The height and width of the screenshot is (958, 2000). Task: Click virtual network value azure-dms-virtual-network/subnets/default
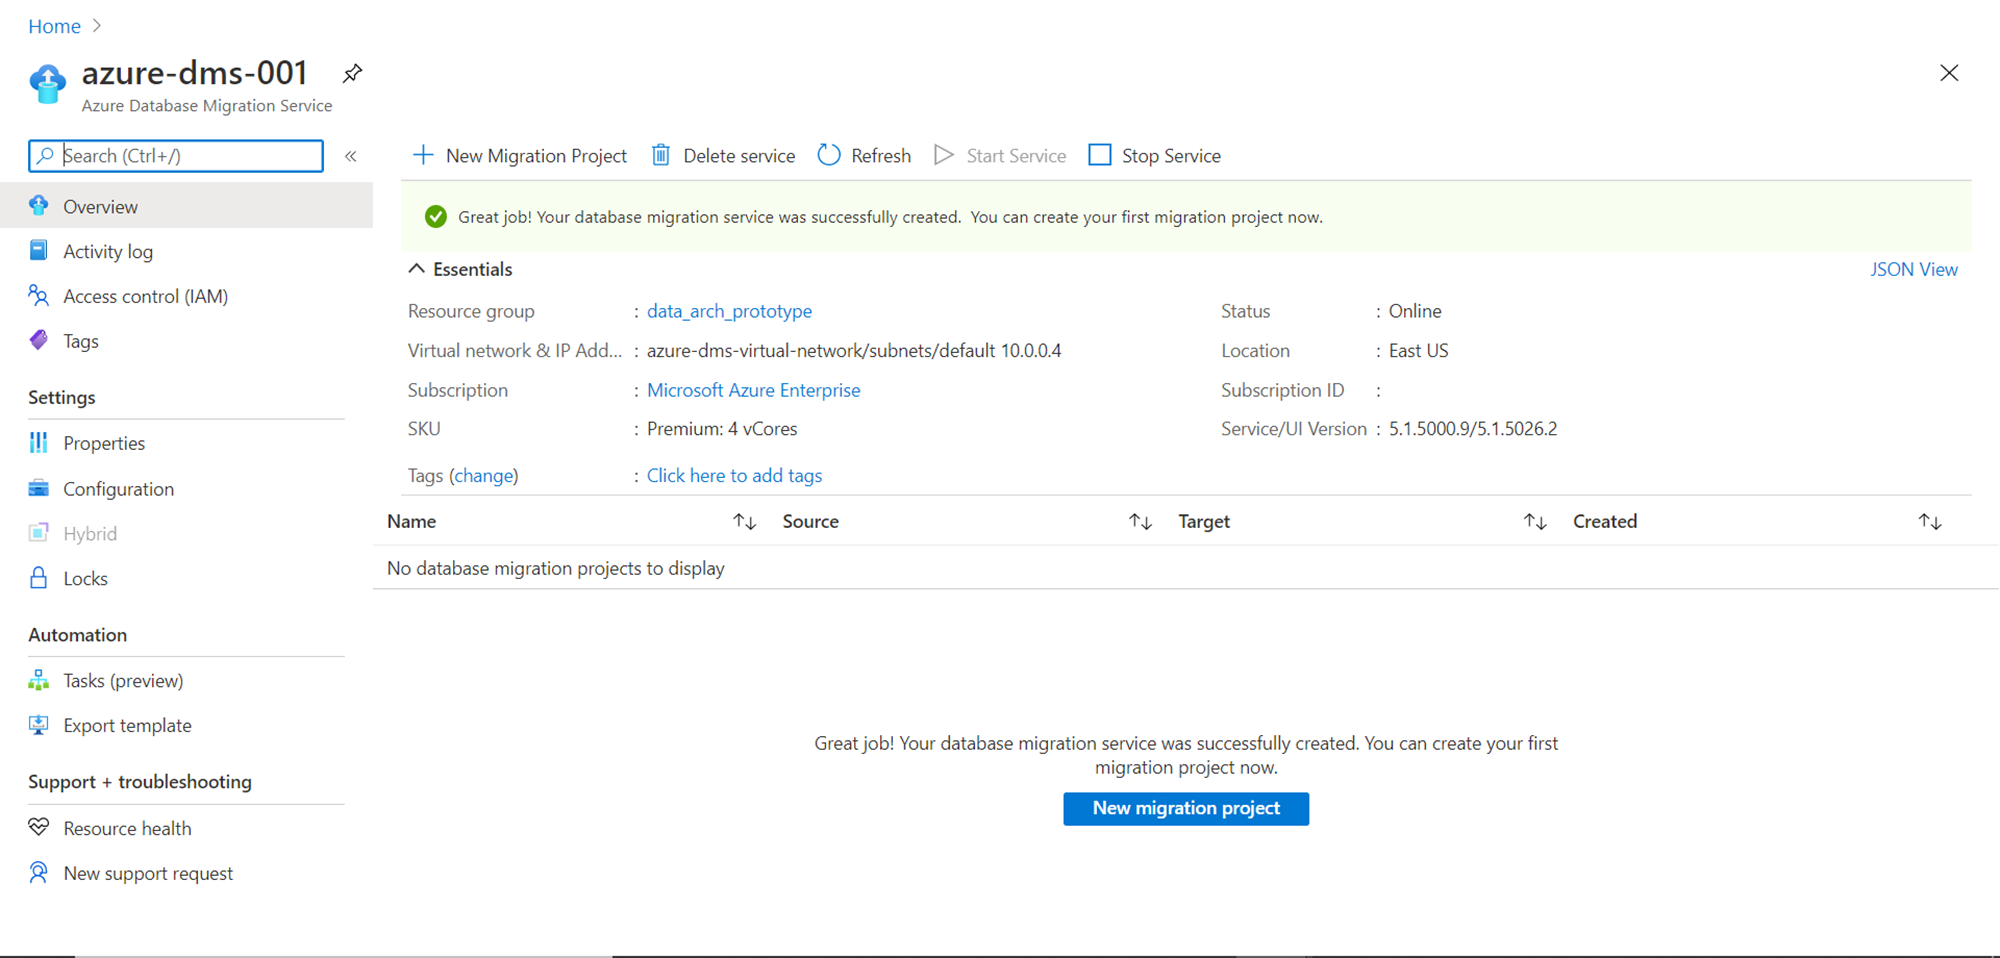click(x=854, y=350)
